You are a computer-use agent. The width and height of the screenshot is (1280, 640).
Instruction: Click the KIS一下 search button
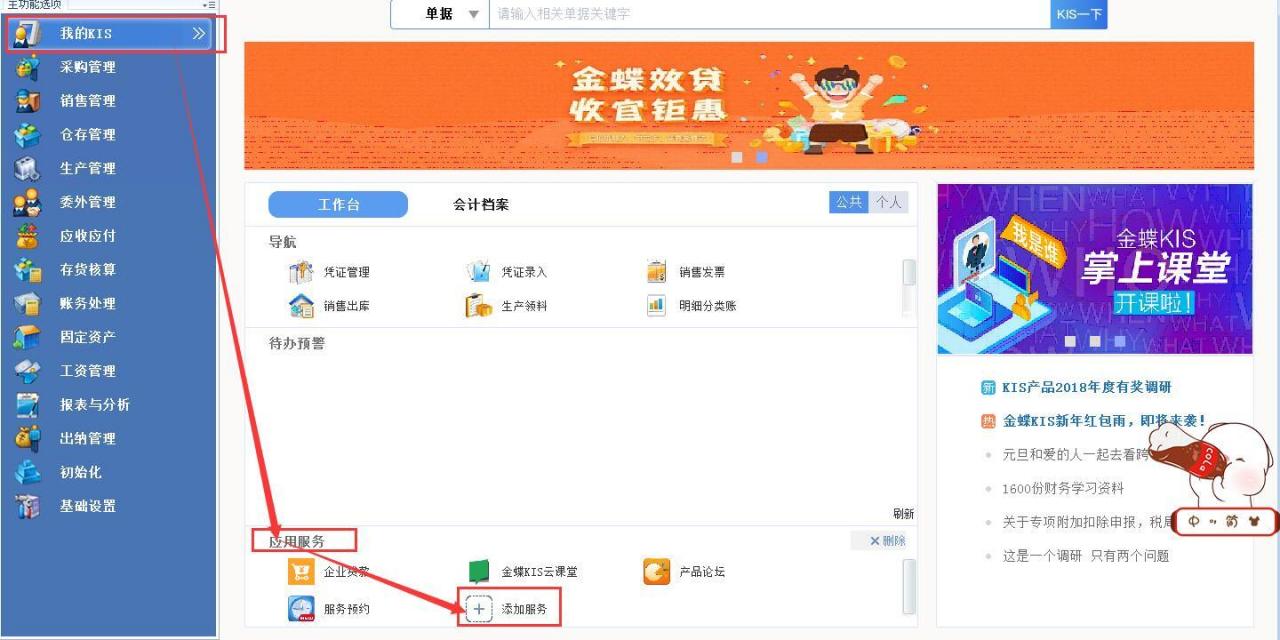pyautogui.click(x=1078, y=14)
